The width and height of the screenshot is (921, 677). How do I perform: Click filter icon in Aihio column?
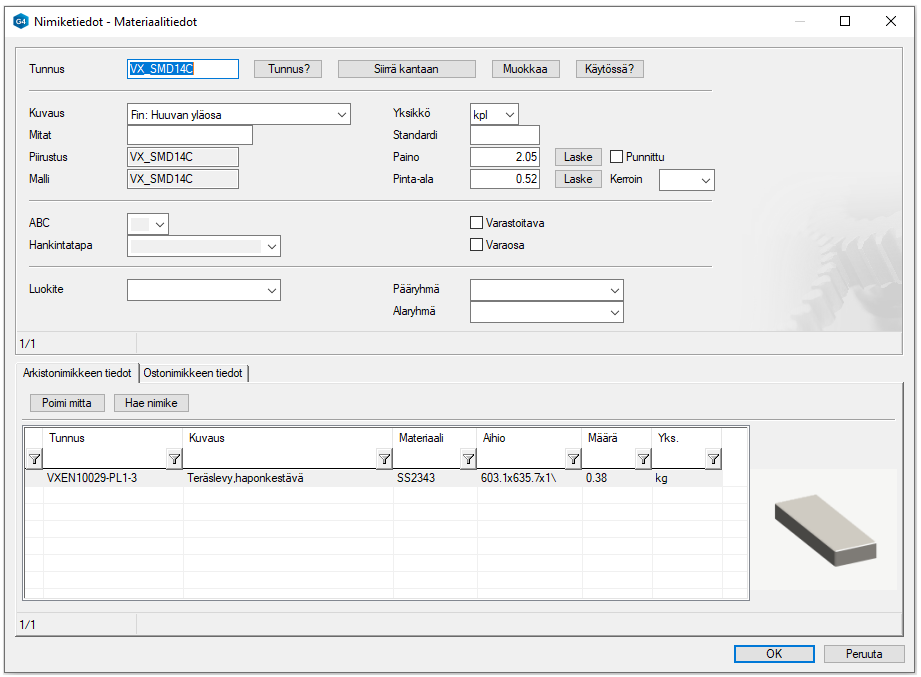pos(573,459)
